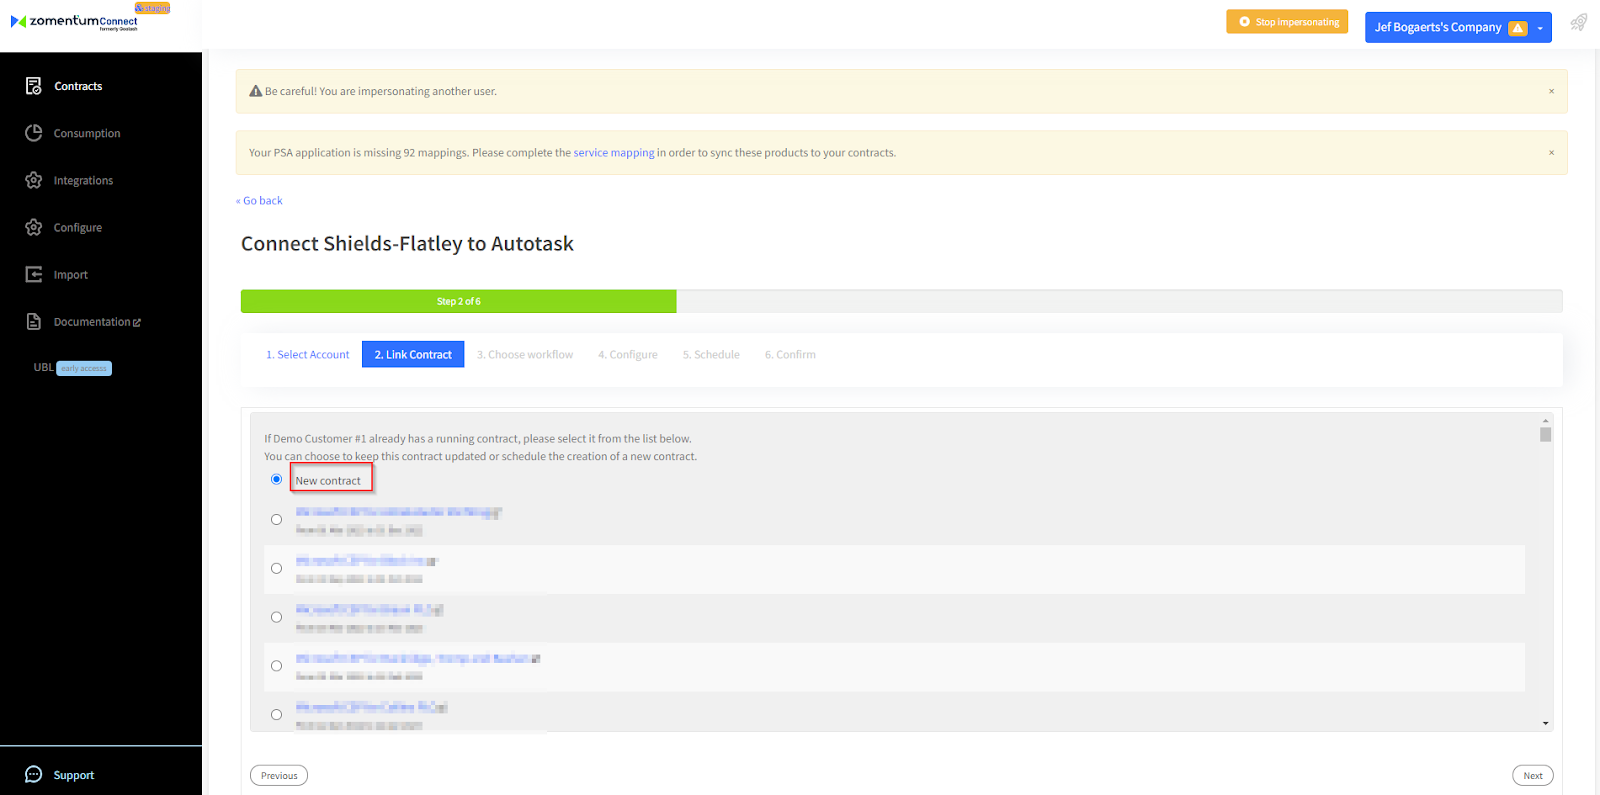The width and height of the screenshot is (1600, 795).
Task: Click the contract list scroll up arrow
Action: (x=1545, y=421)
